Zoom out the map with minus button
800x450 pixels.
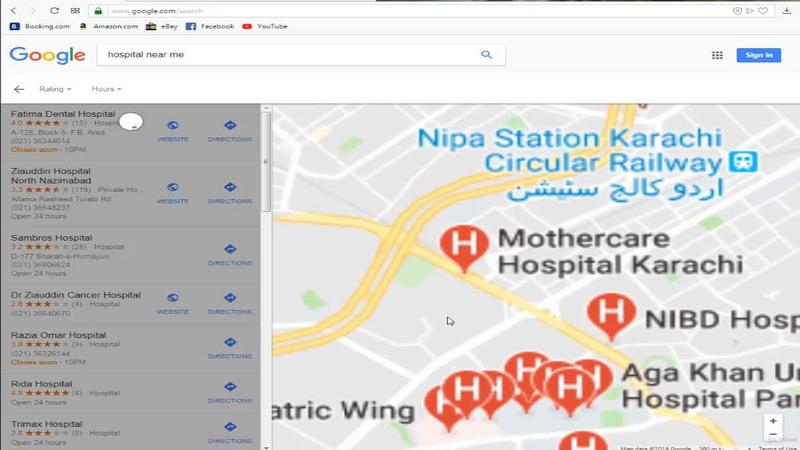773,435
